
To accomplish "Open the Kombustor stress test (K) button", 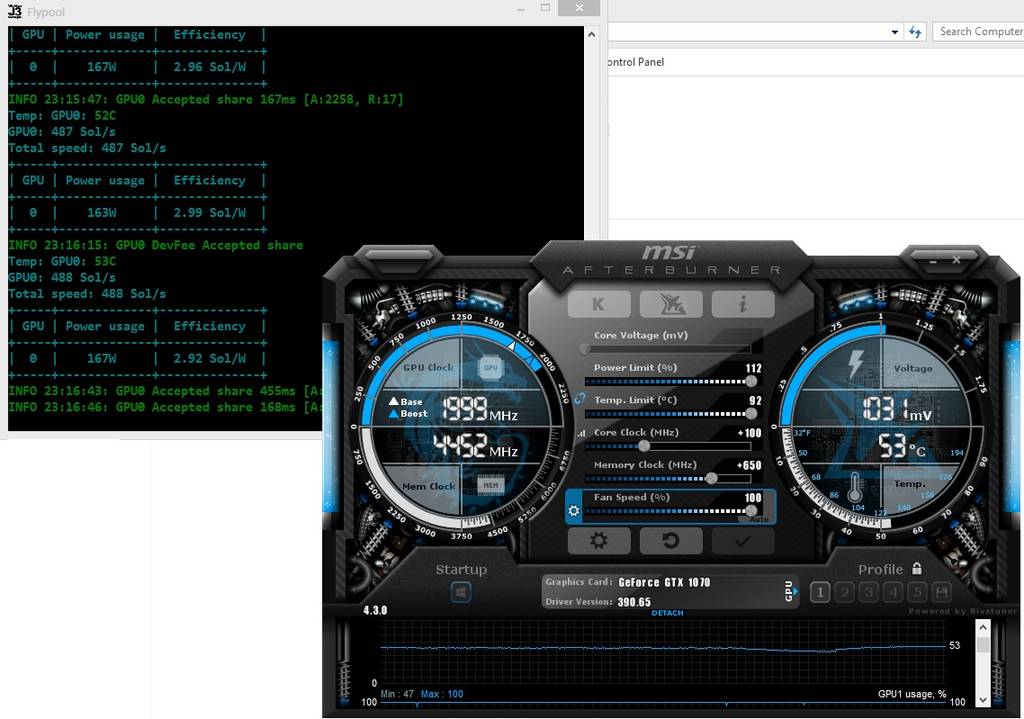I will [599, 304].
